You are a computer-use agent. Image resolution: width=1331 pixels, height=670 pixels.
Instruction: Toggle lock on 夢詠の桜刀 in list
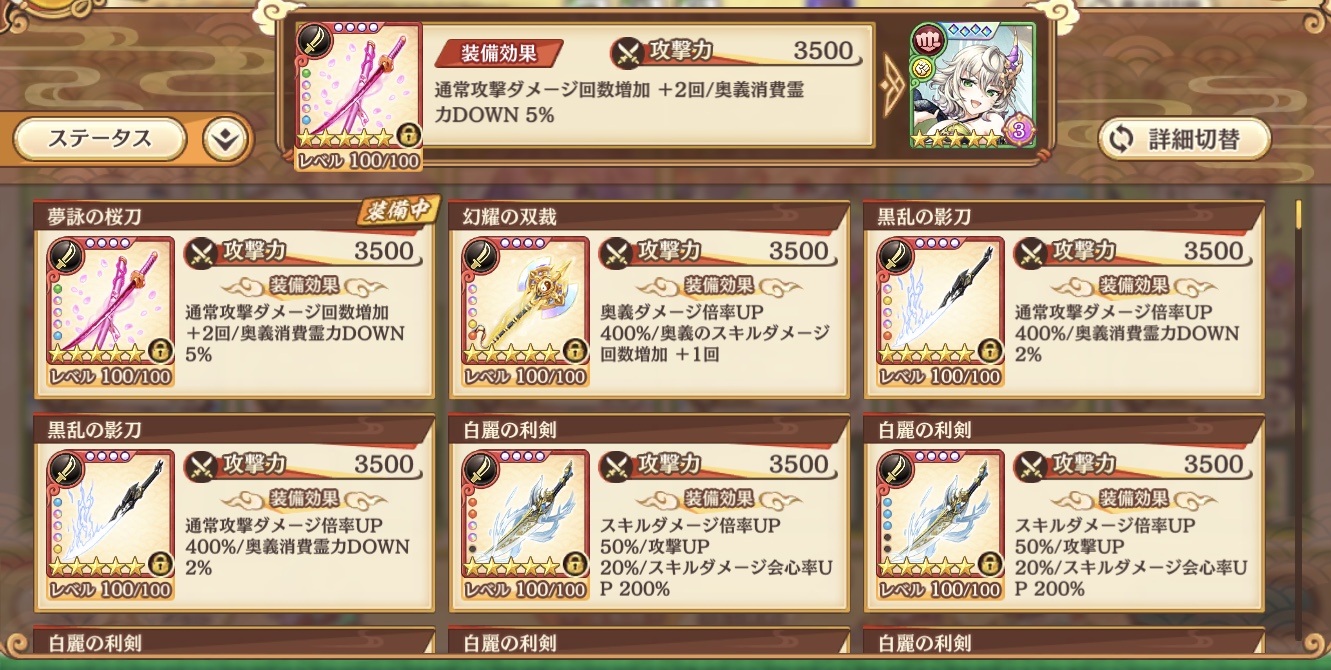click(158, 350)
